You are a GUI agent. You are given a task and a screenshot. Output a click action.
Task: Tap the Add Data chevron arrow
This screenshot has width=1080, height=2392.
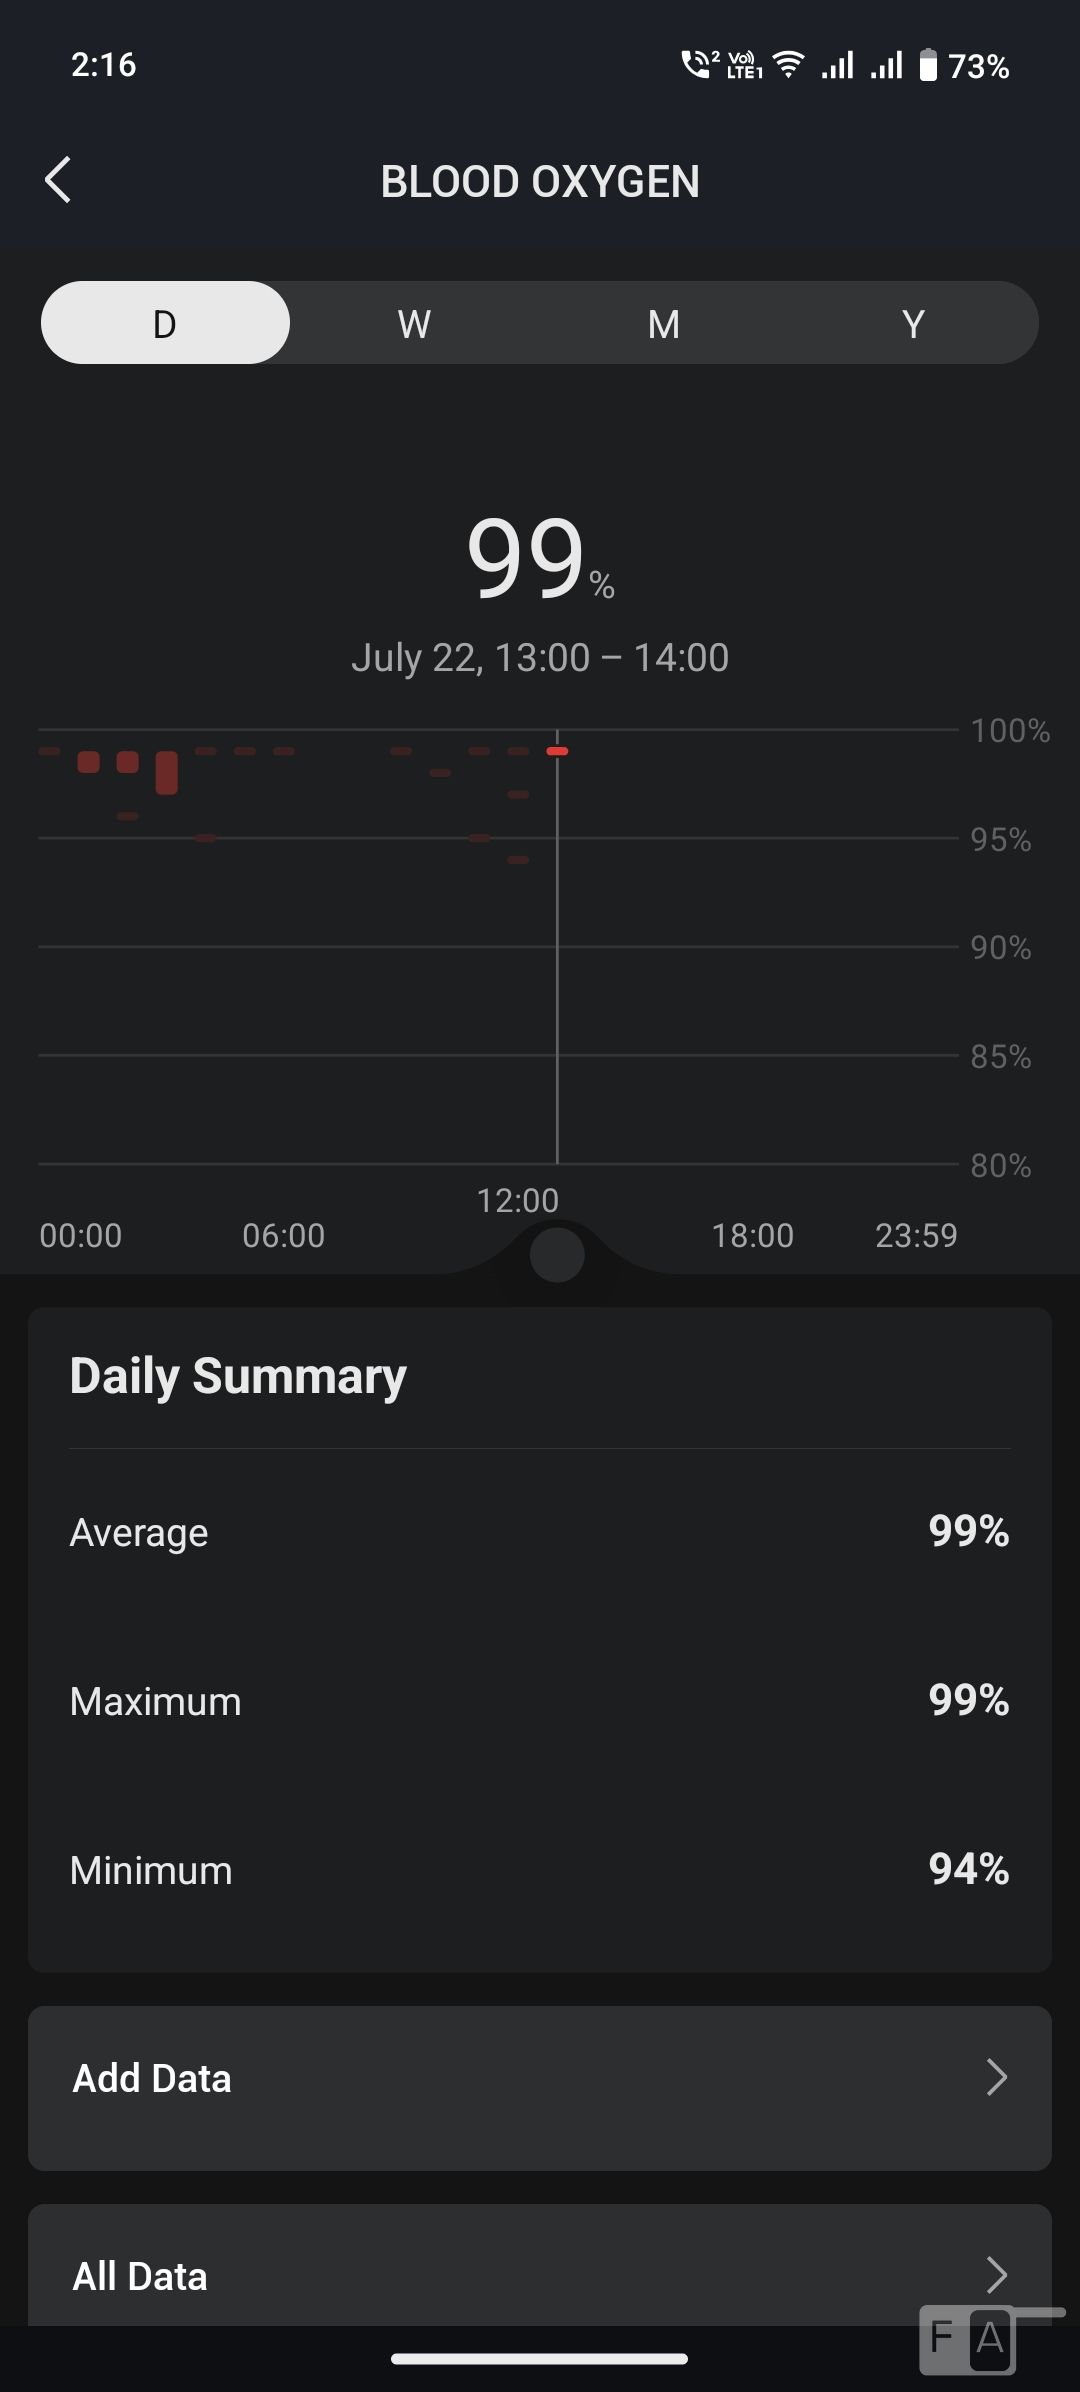pyautogui.click(x=996, y=2077)
